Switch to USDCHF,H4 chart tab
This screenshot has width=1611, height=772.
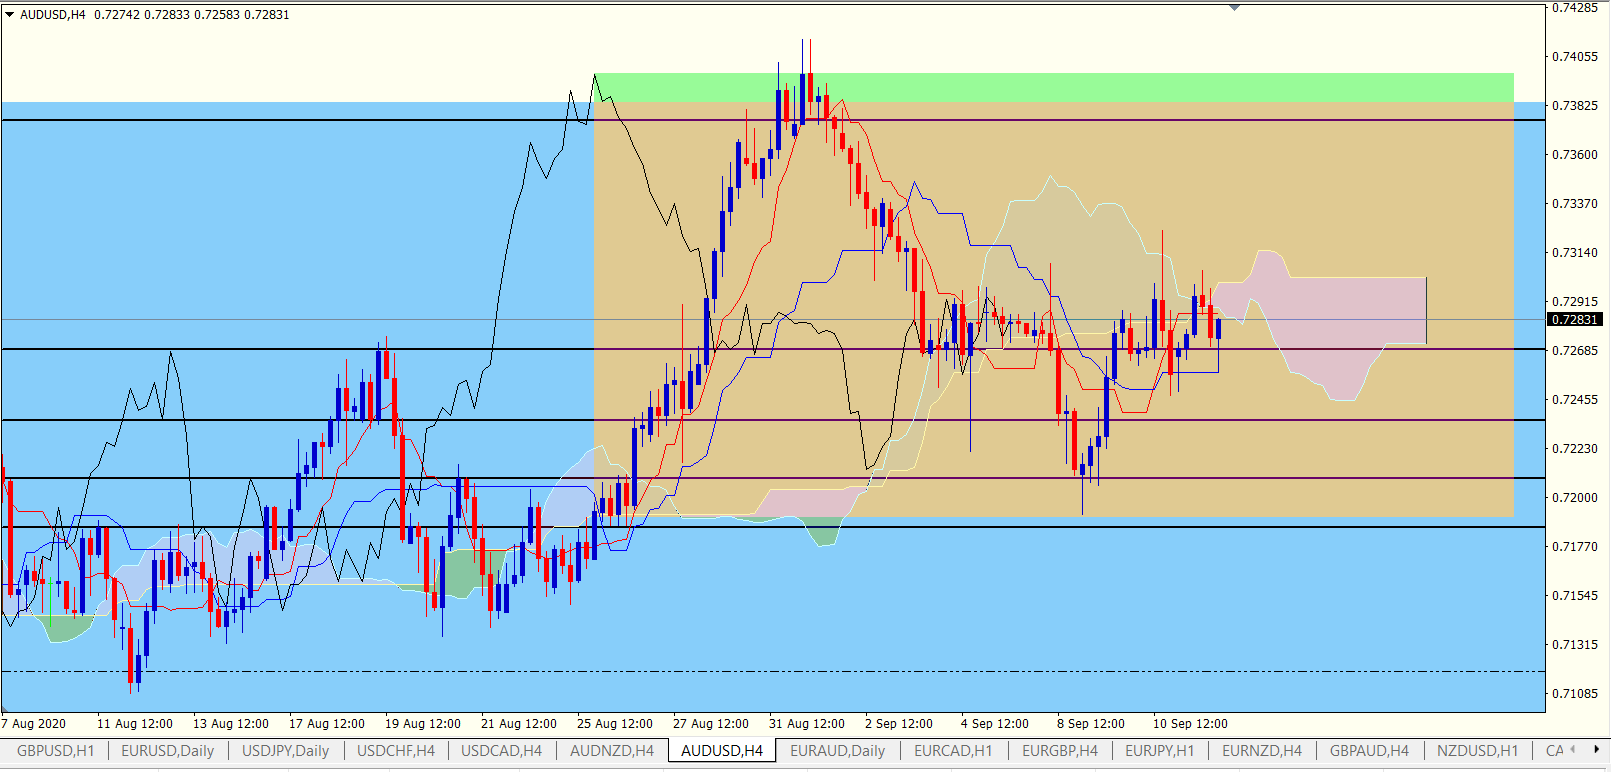click(x=396, y=751)
